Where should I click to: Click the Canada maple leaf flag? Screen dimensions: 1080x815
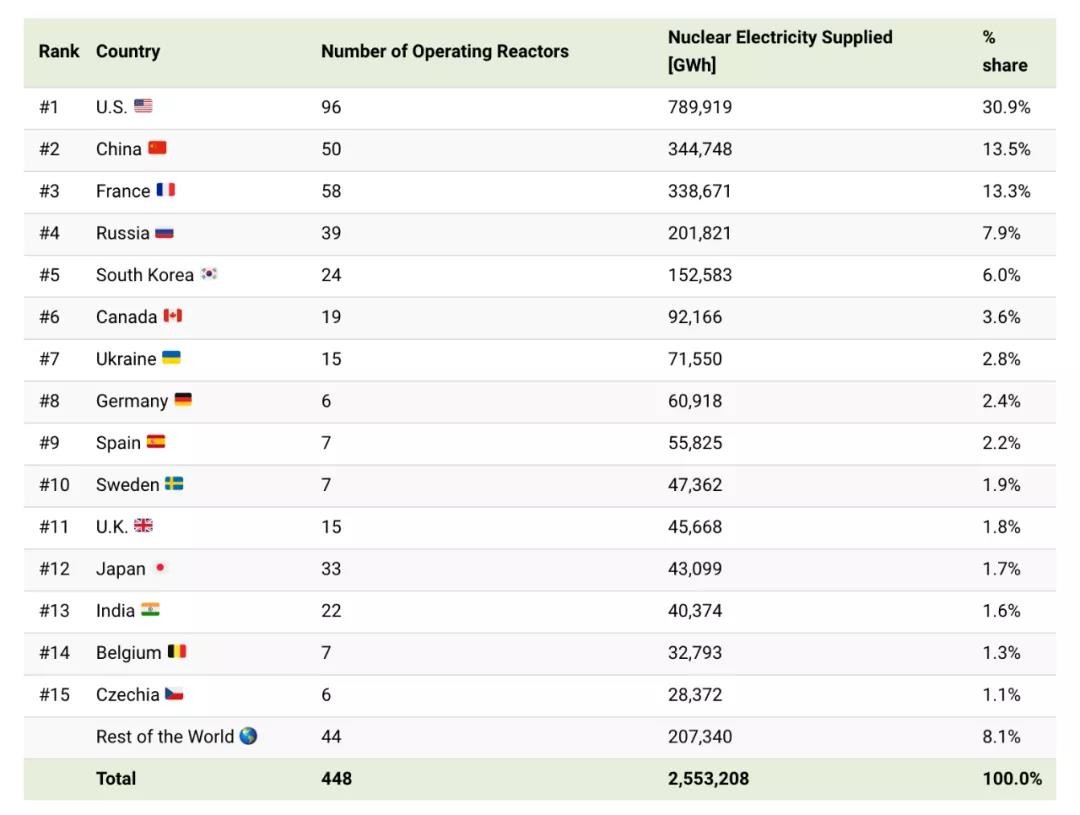tap(172, 316)
